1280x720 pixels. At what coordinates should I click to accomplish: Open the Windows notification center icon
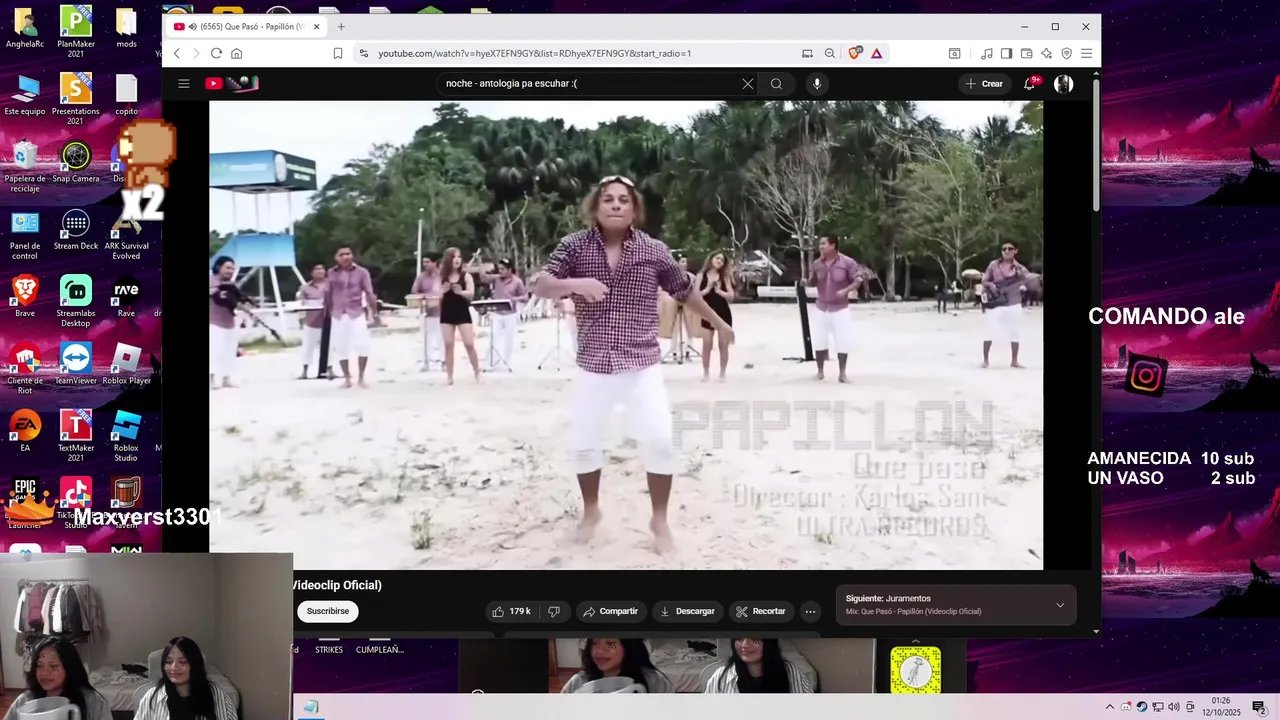pyautogui.click(x=1259, y=707)
